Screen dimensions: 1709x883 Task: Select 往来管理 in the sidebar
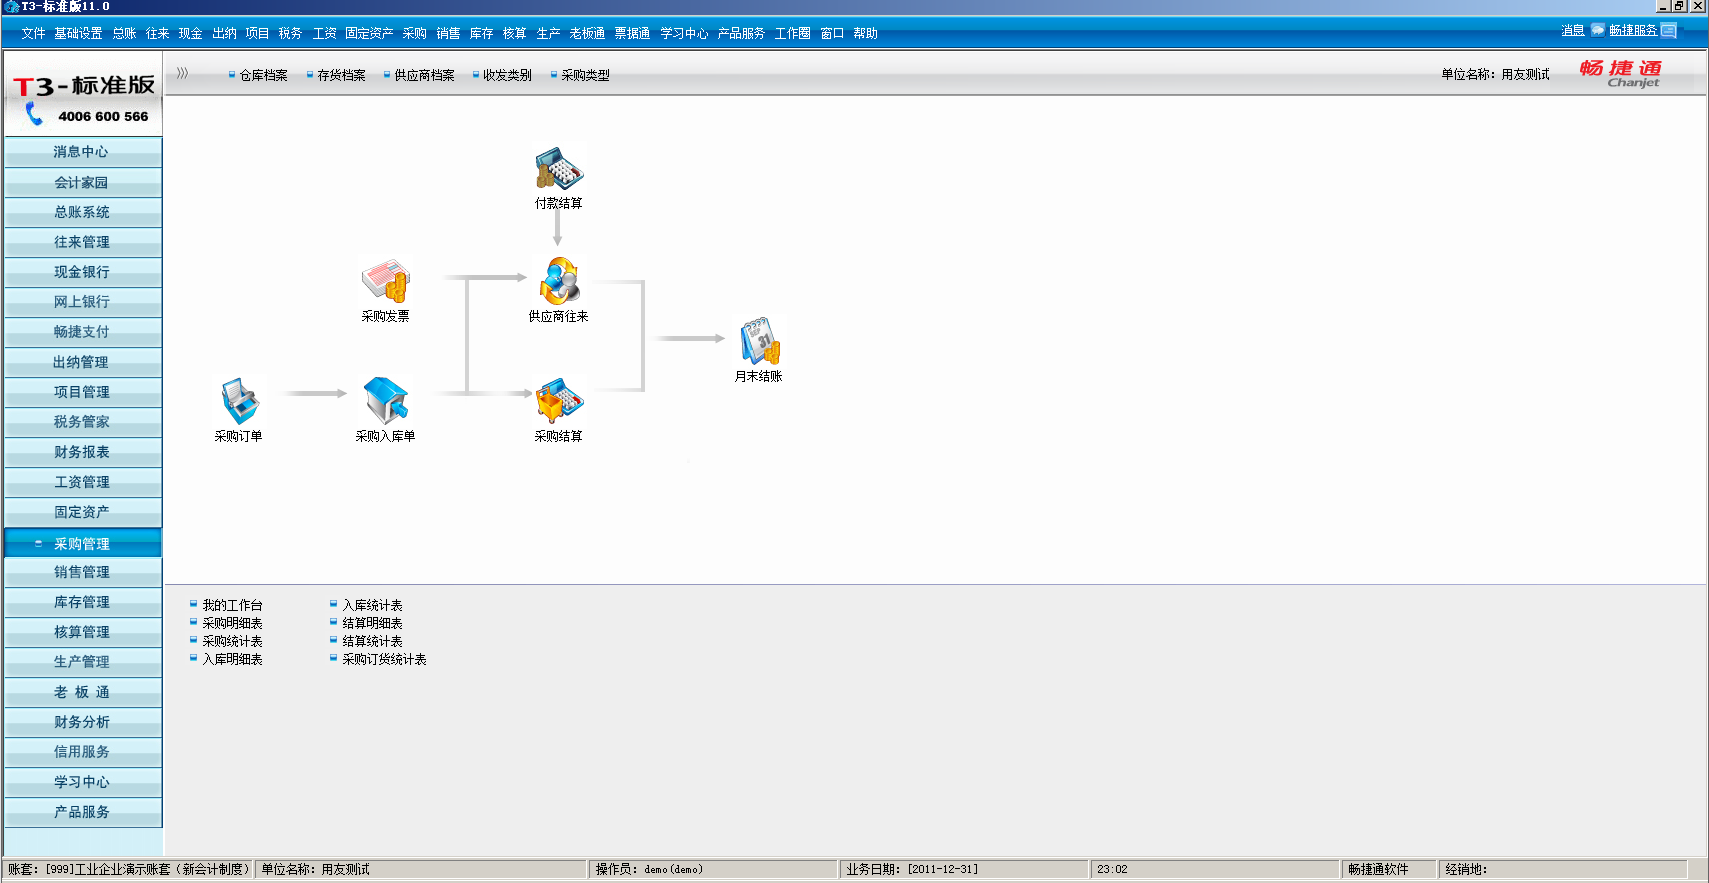coord(83,242)
